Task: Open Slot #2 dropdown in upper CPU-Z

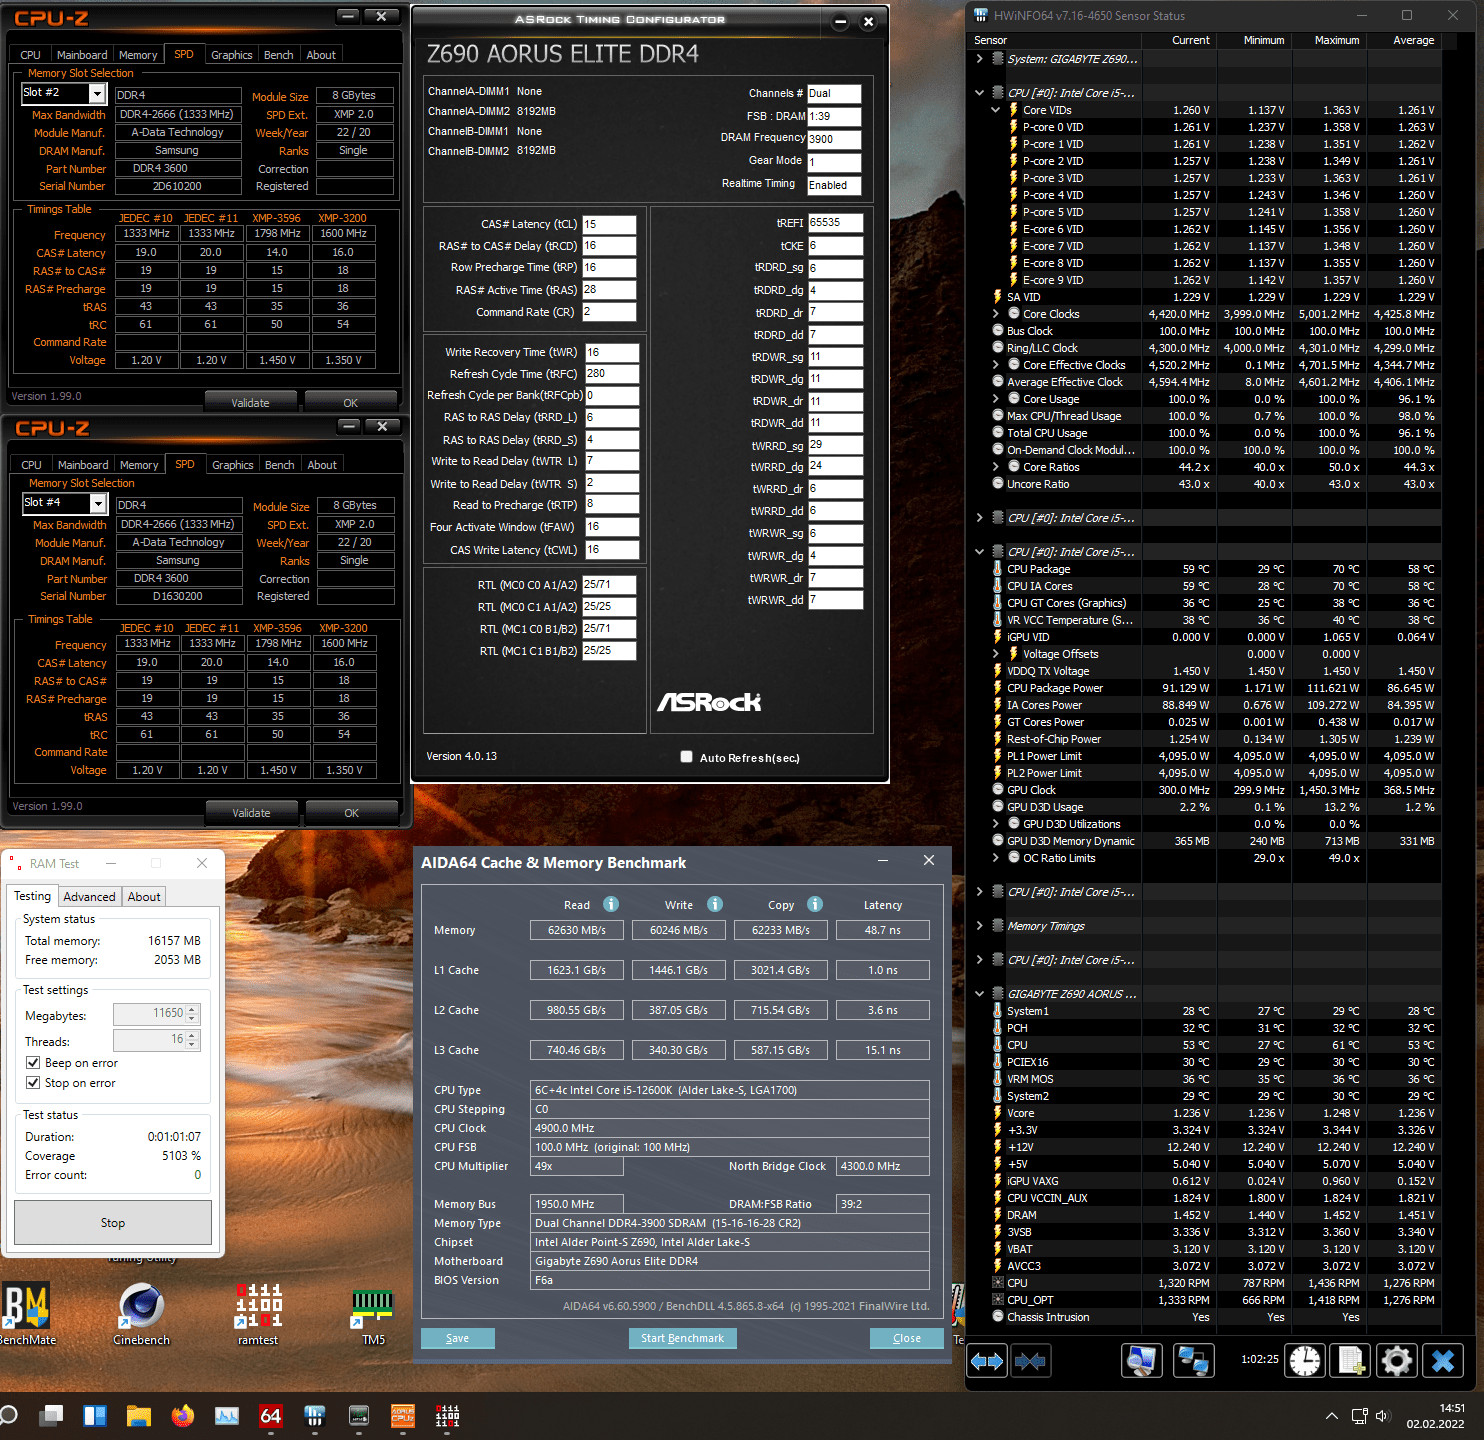Action: tap(97, 93)
